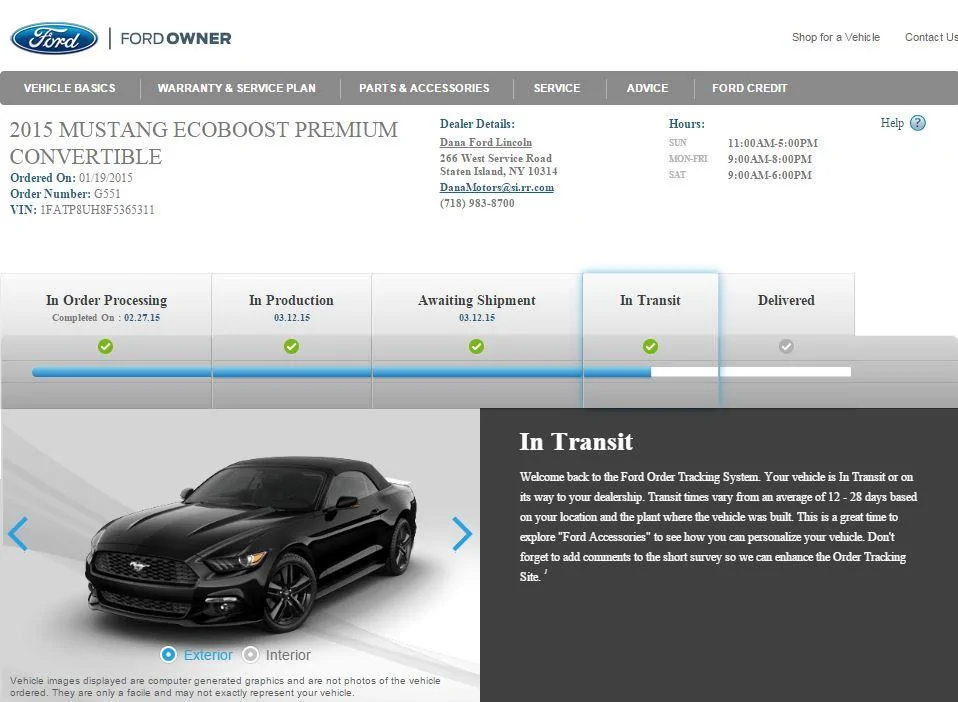958x702 pixels.
Task: Click the Saturday hours 9:00AM-6:00PM
Action: point(770,175)
